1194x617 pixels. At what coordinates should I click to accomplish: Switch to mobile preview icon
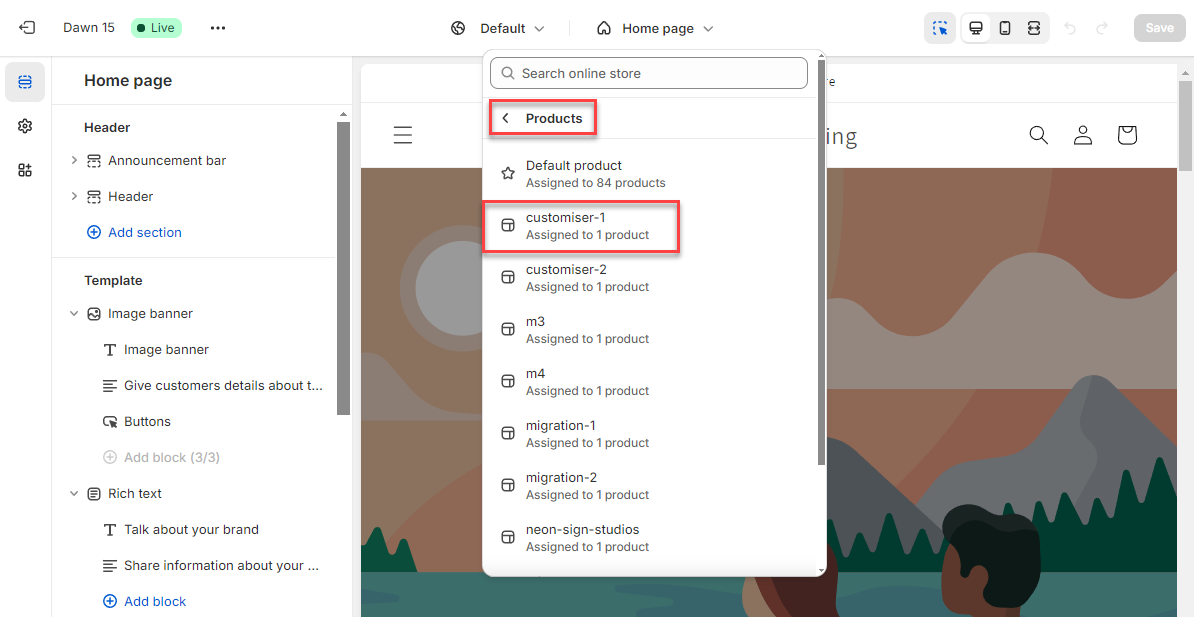point(1005,28)
